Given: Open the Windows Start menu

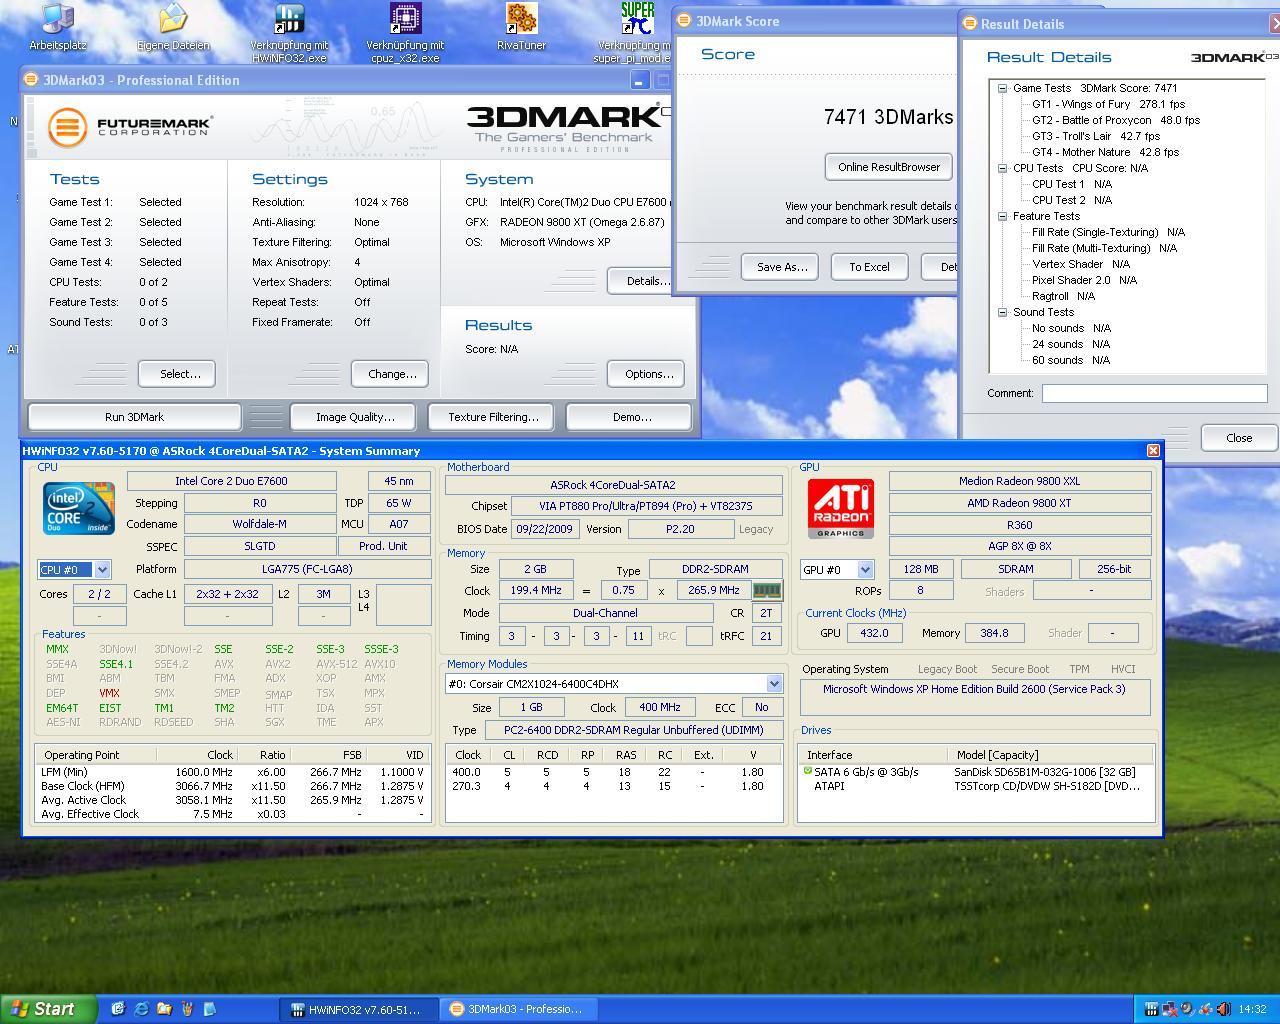Looking at the screenshot, I should point(49,1009).
